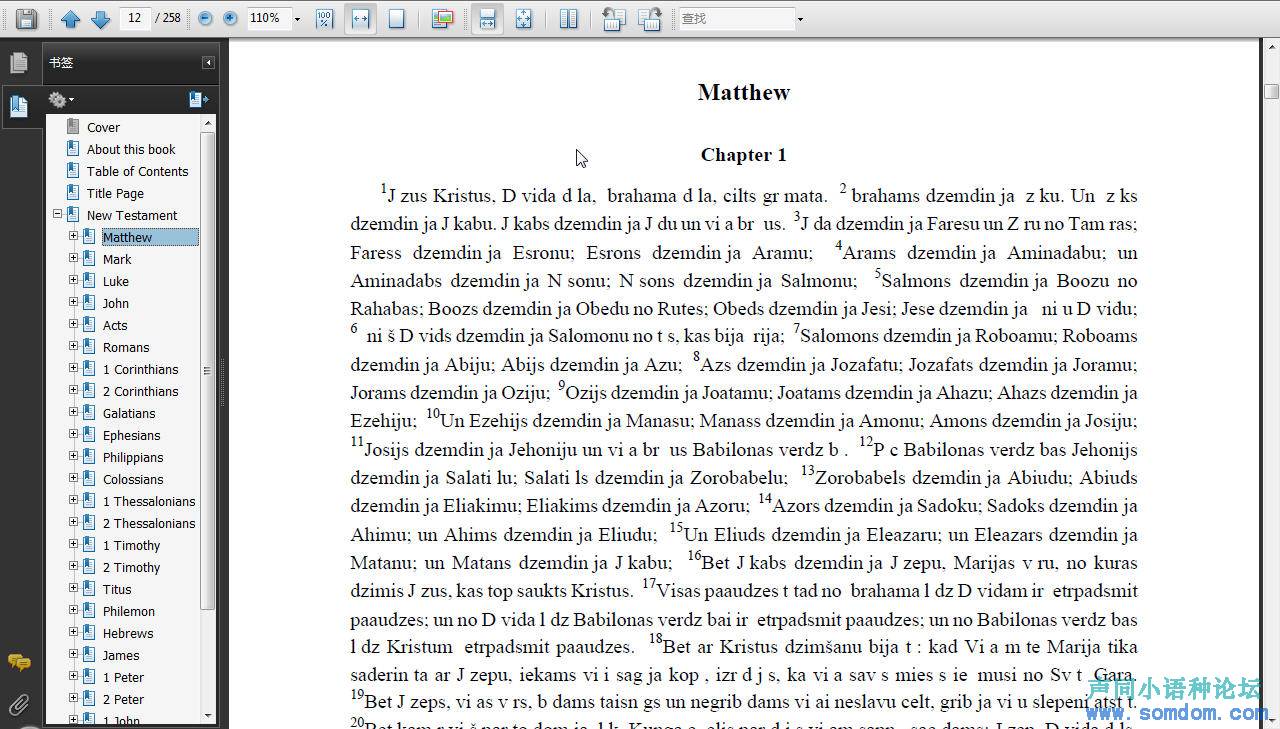Click the document vertical scrollbar thumb
The width and height of the screenshot is (1280, 729).
coord(1271,92)
